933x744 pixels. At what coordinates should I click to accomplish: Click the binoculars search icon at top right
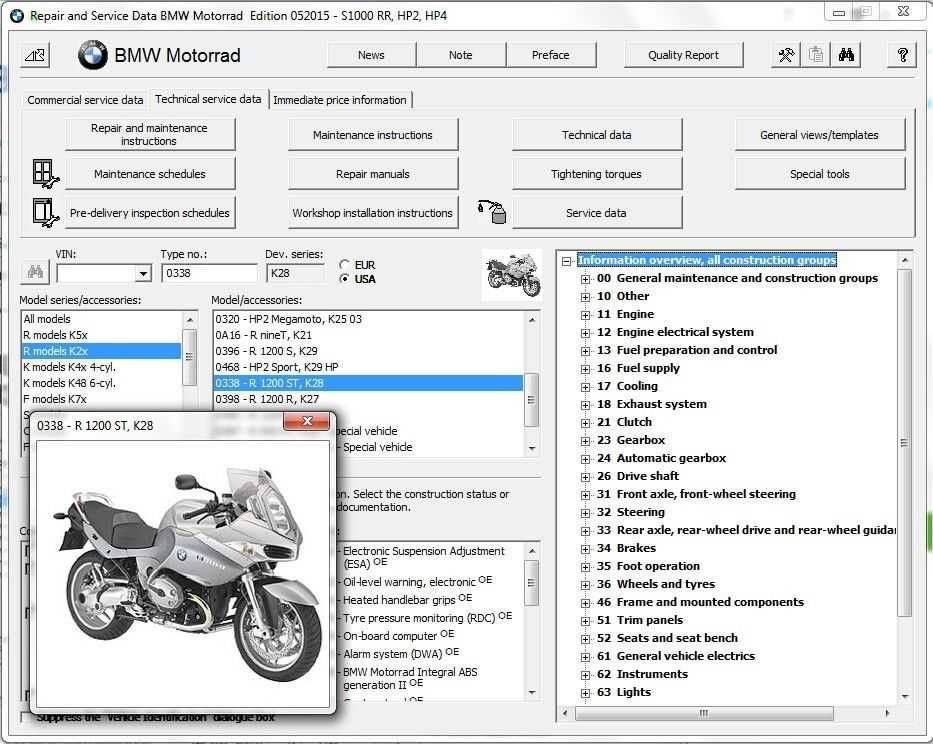(x=846, y=55)
